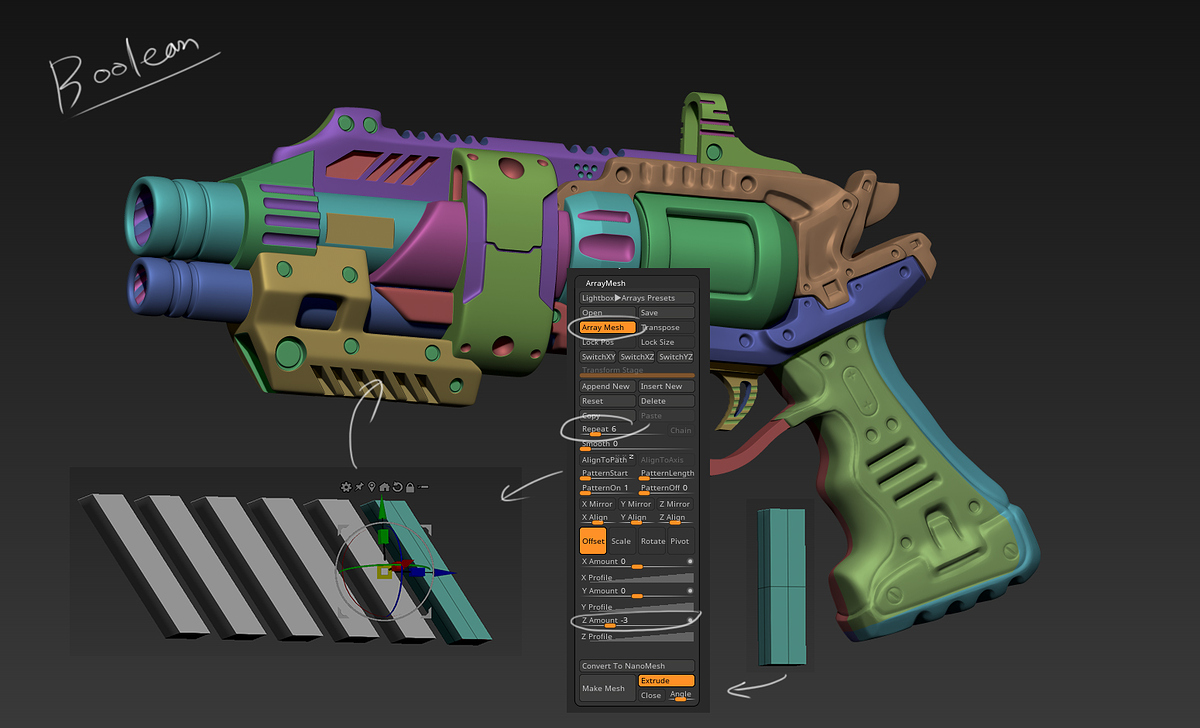
Task: Click the Z Amount slider
Action: [637, 621]
